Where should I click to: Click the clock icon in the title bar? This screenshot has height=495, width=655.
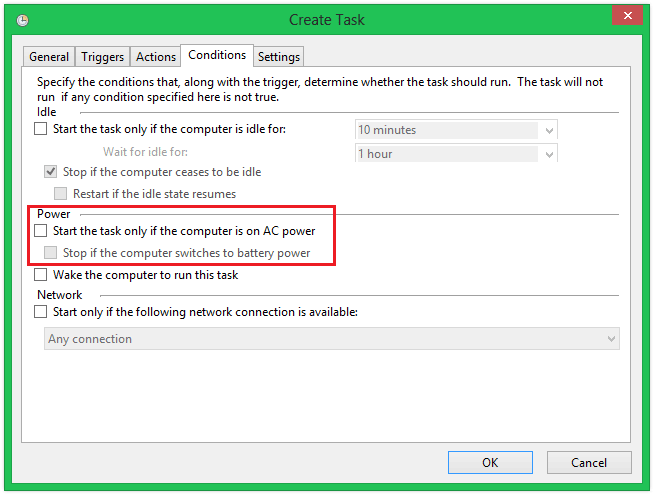point(23,20)
